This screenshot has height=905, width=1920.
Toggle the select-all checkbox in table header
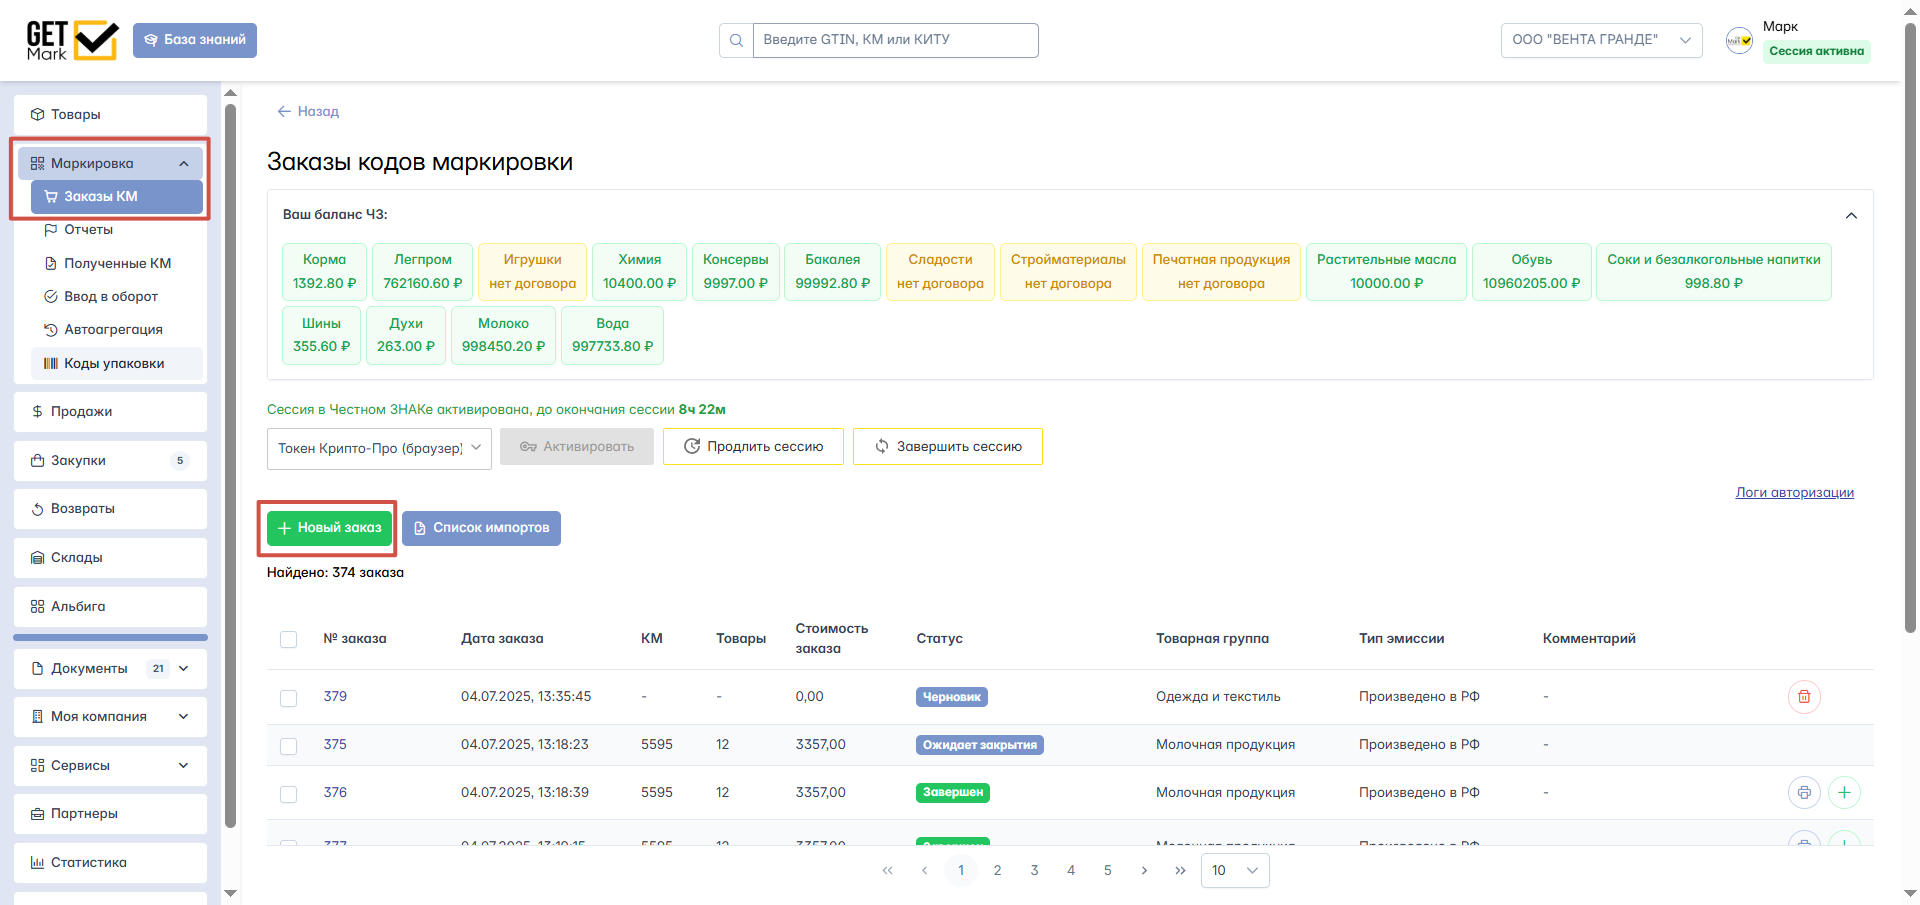[x=289, y=640]
